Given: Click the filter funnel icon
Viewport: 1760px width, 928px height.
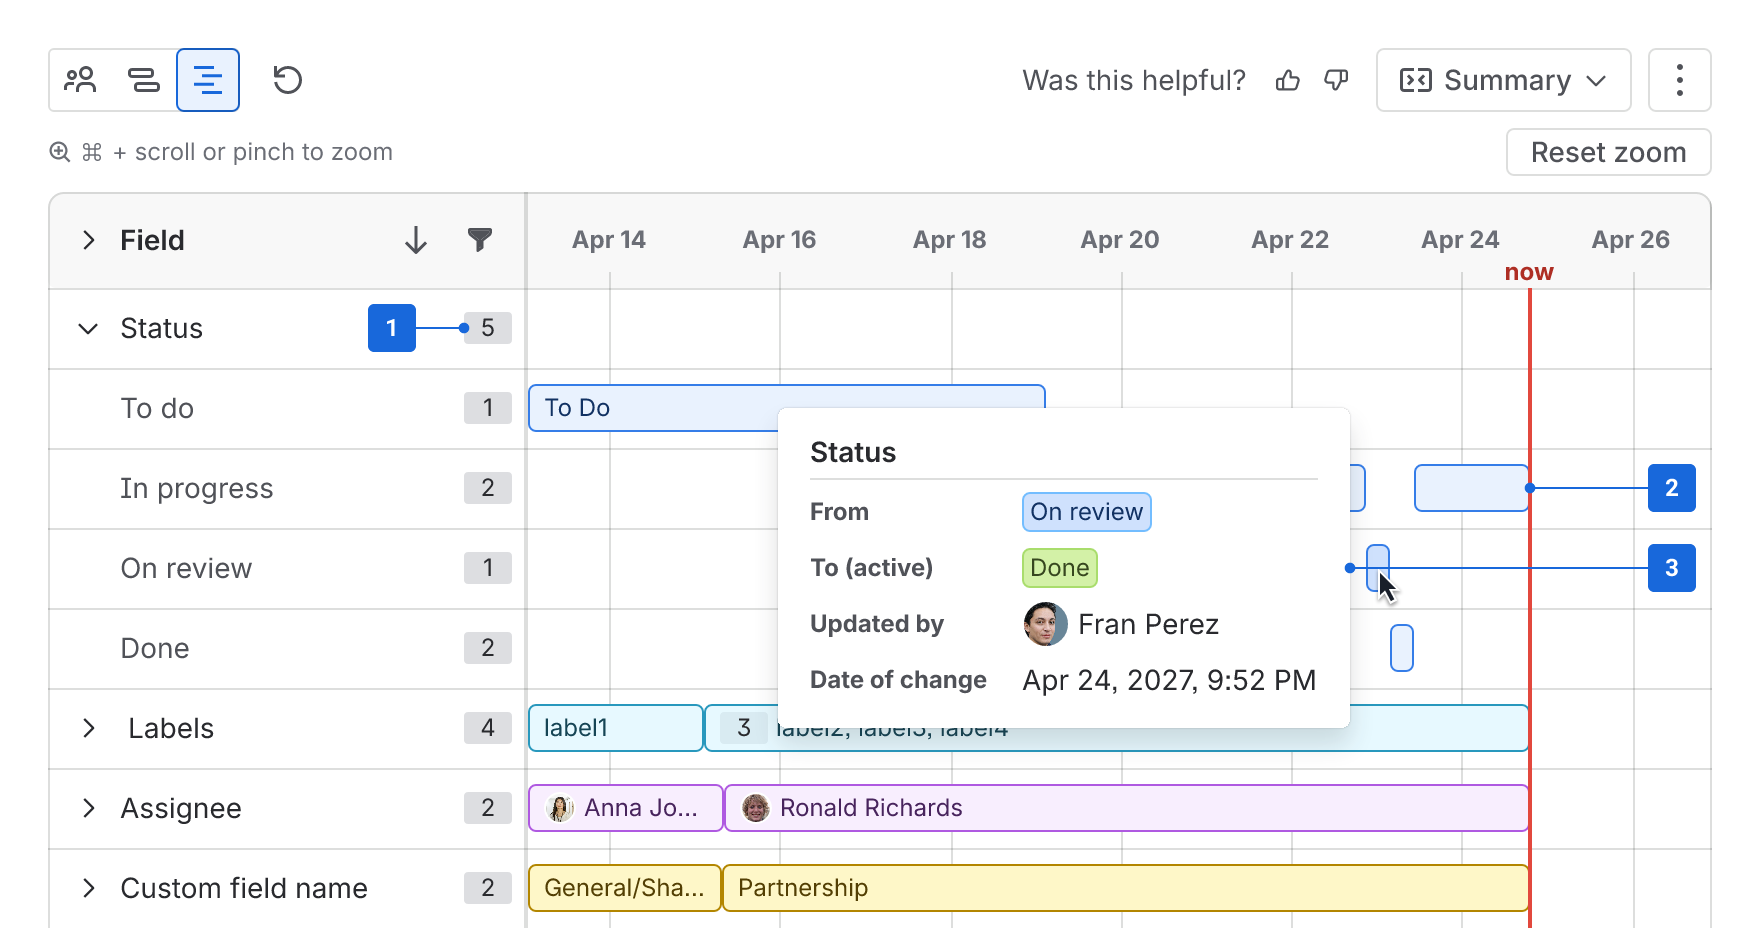Looking at the screenshot, I should 480,240.
